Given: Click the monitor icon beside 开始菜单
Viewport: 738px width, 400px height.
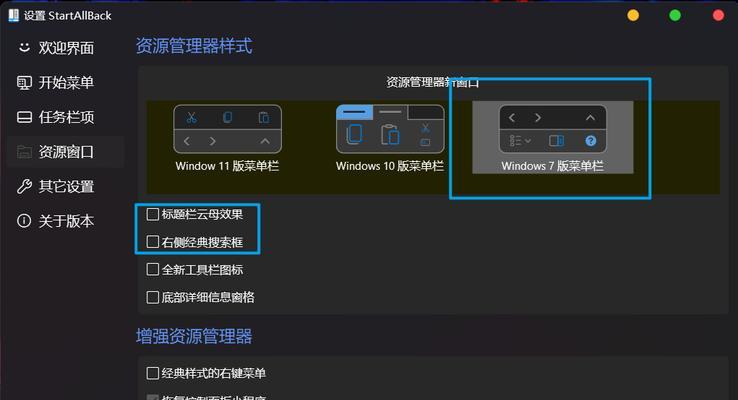Looking at the screenshot, I should [x=24, y=83].
